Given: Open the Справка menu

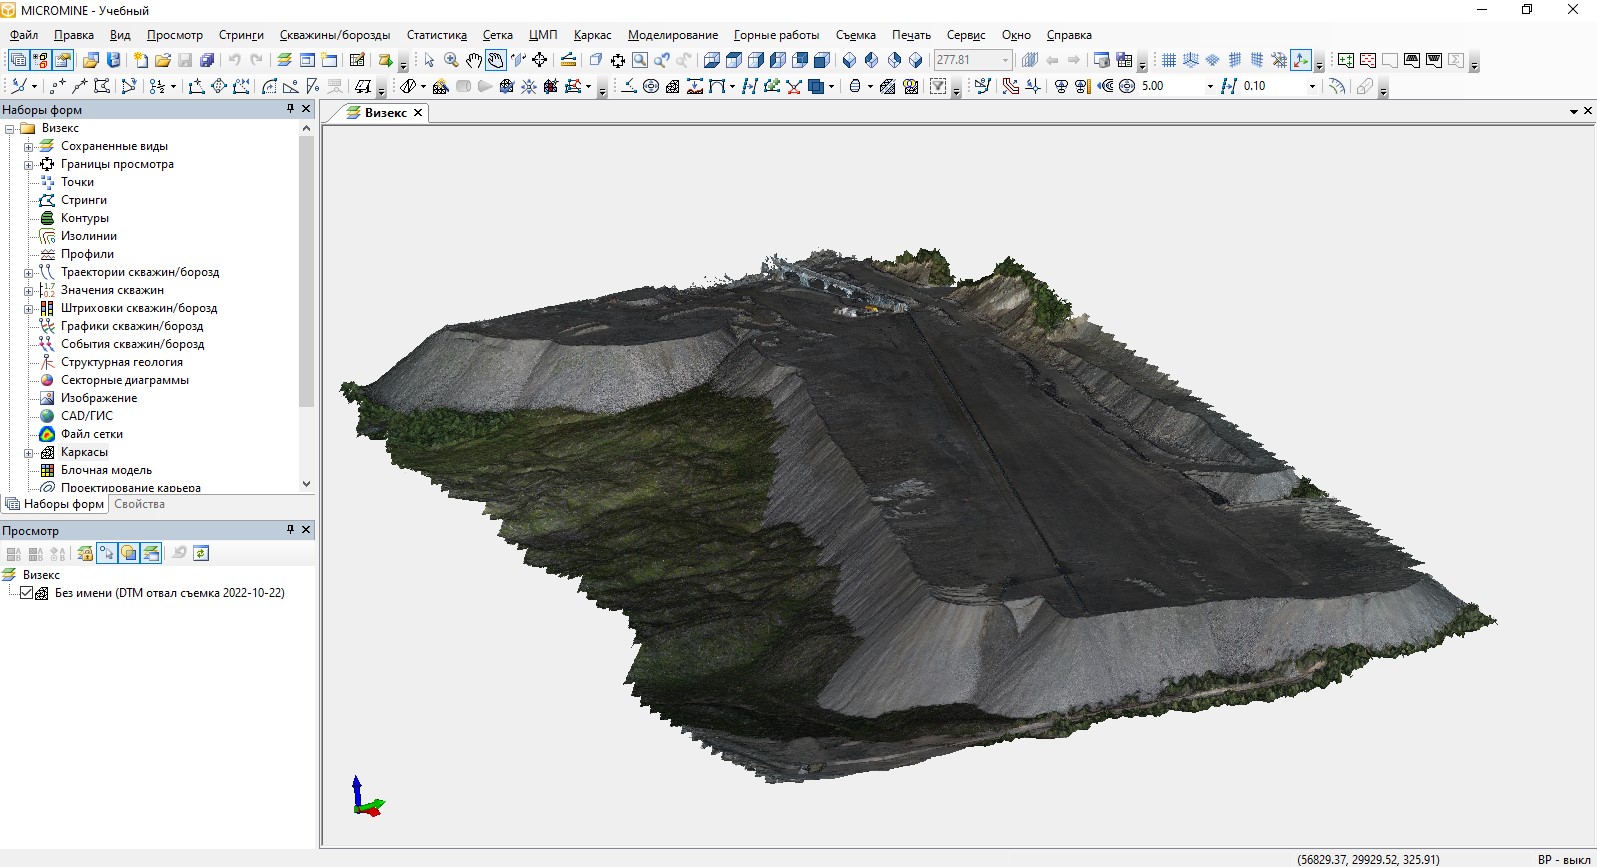Looking at the screenshot, I should point(1069,35).
